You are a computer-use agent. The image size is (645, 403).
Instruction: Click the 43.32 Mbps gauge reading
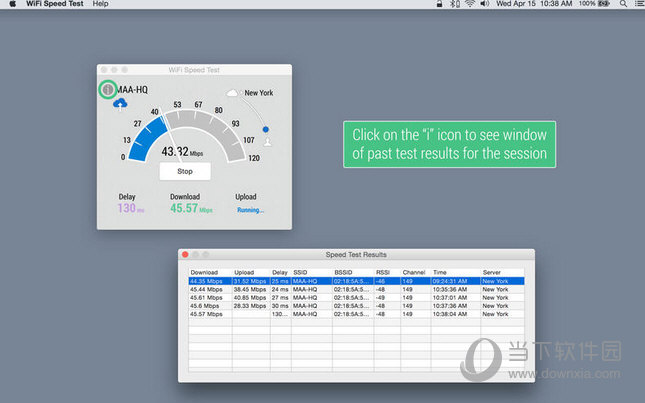(182, 152)
